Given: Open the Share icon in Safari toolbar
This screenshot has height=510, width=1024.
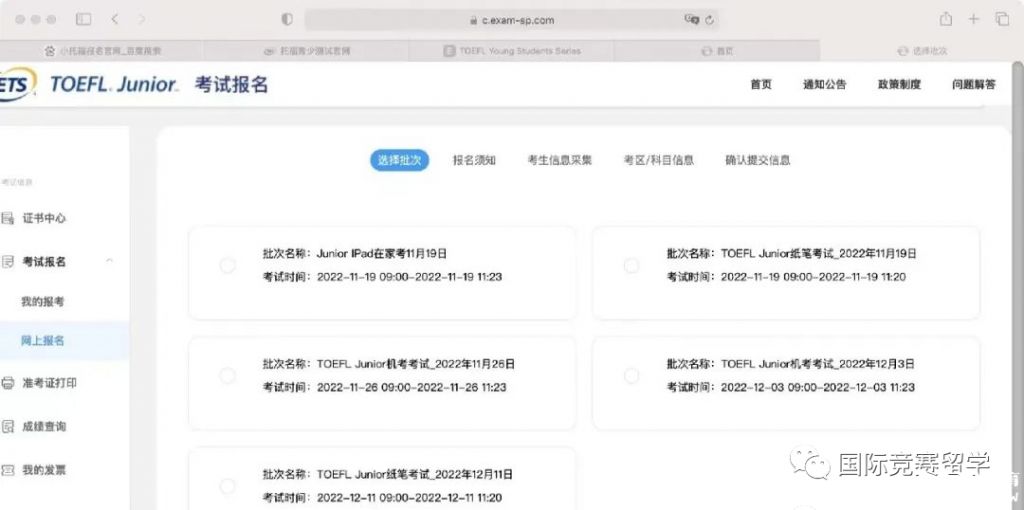Looking at the screenshot, I should click(x=946, y=19).
